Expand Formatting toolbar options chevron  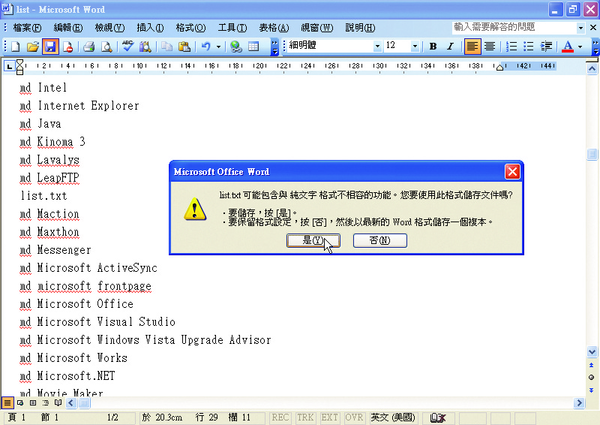click(x=595, y=47)
